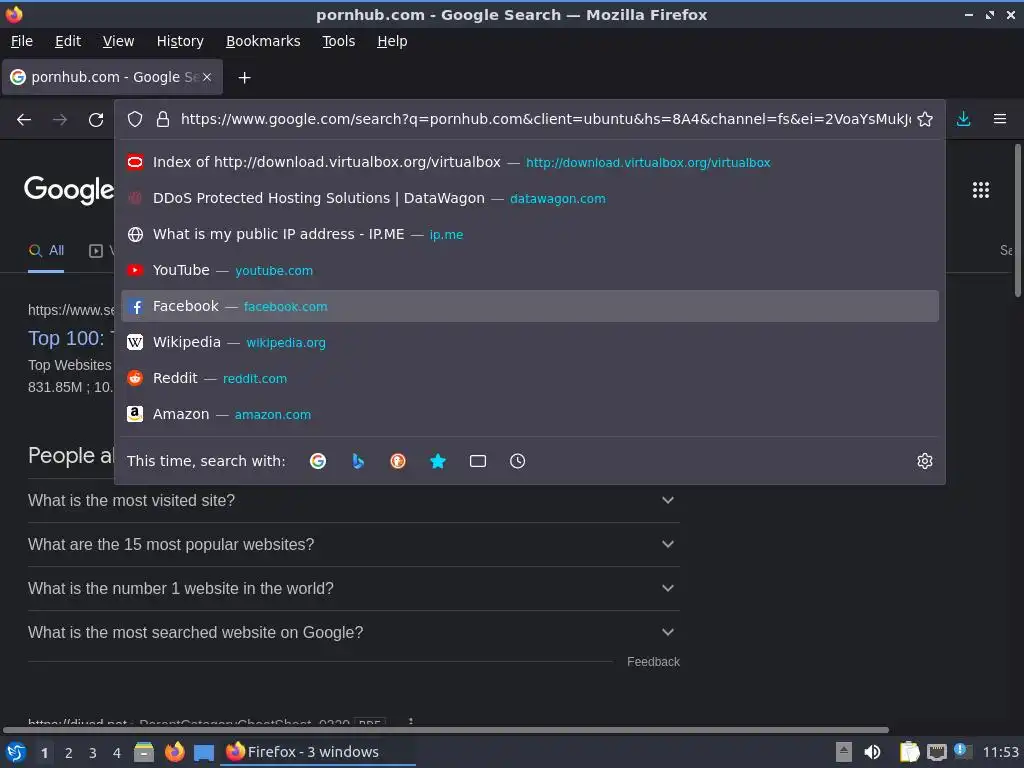The width and height of the screenshot is (1024, 768).
Task: Click the Google logo
Action: 69,190
